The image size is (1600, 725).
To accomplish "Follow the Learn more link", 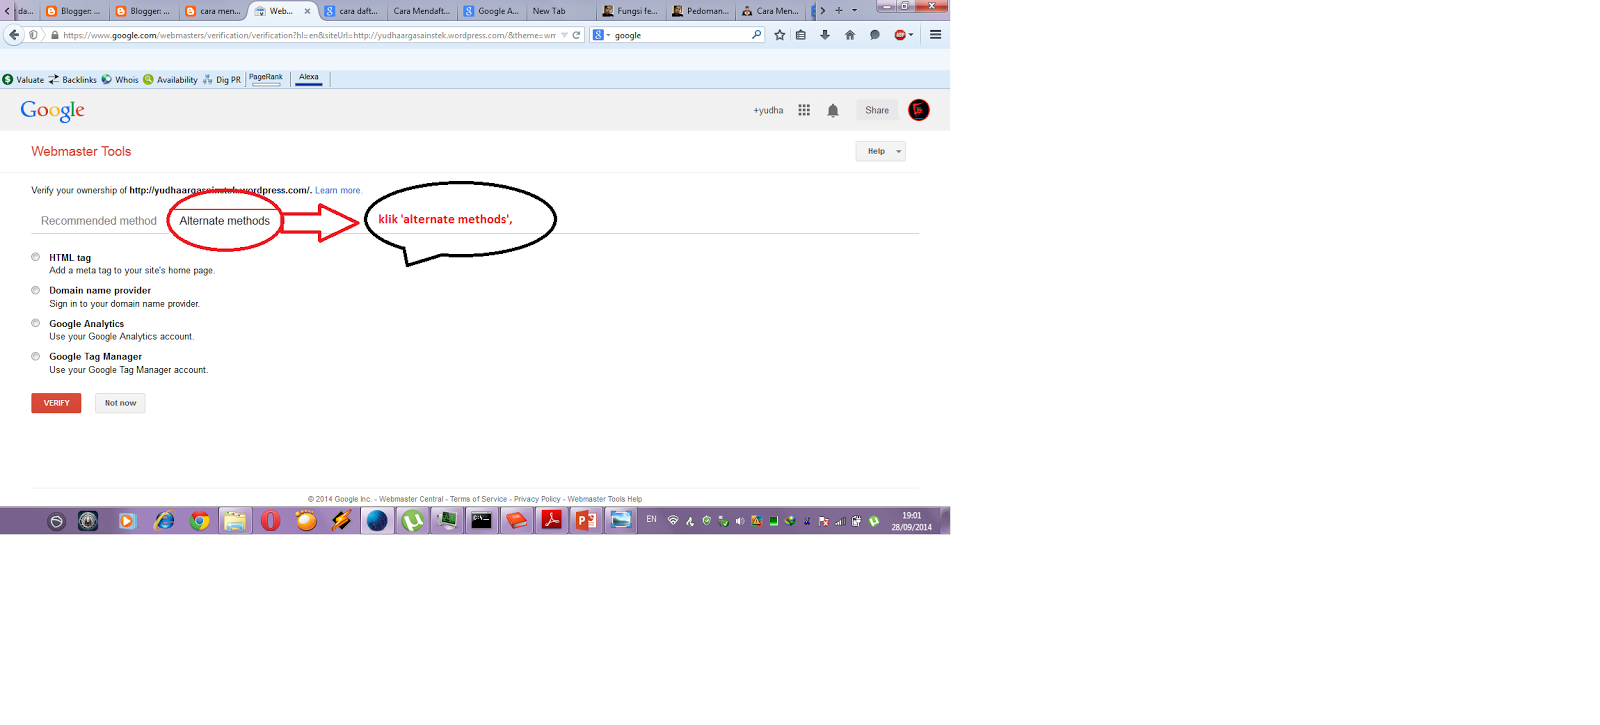I will tap(338, 190).
